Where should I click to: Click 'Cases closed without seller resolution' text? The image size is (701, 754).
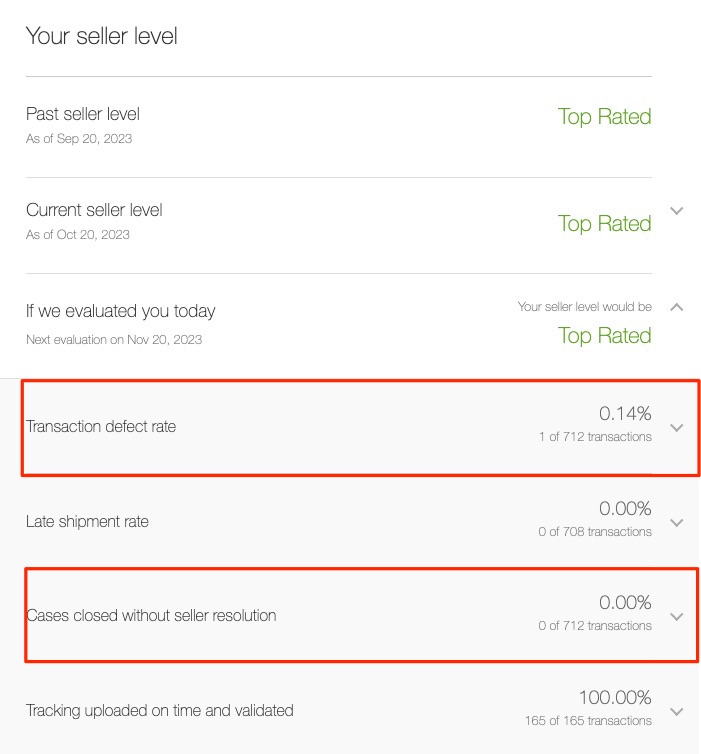tap(151, 616)
